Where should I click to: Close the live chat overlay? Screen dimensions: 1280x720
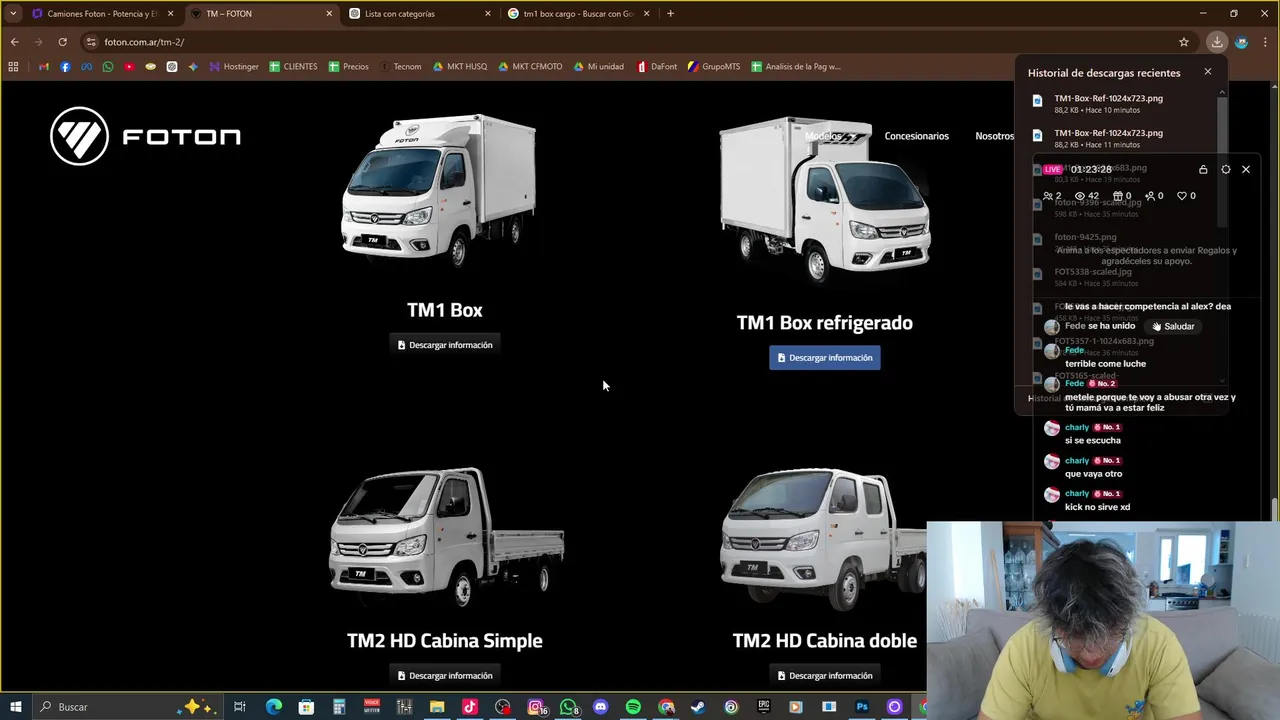pyautogui.click(x=1246, y=170)
